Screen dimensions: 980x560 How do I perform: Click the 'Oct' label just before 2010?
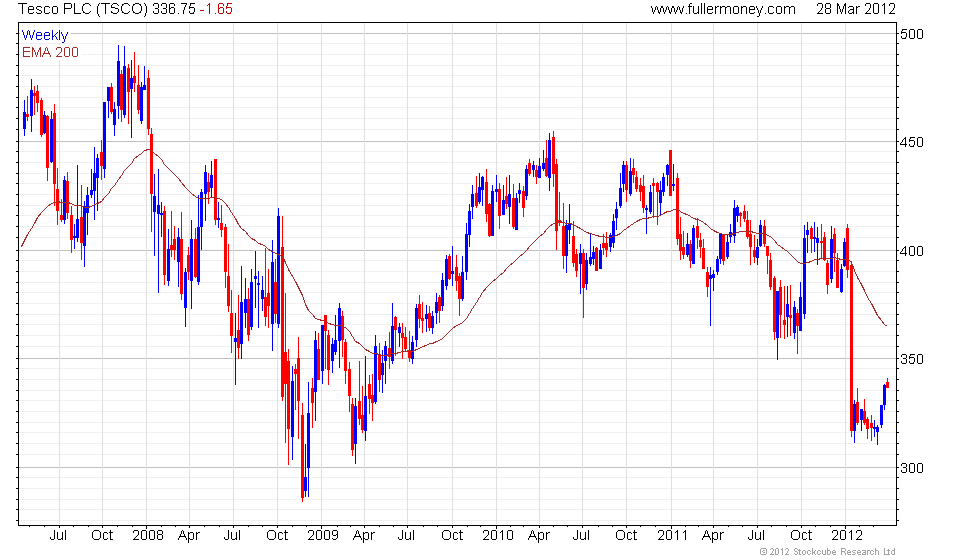coord(452,535)
